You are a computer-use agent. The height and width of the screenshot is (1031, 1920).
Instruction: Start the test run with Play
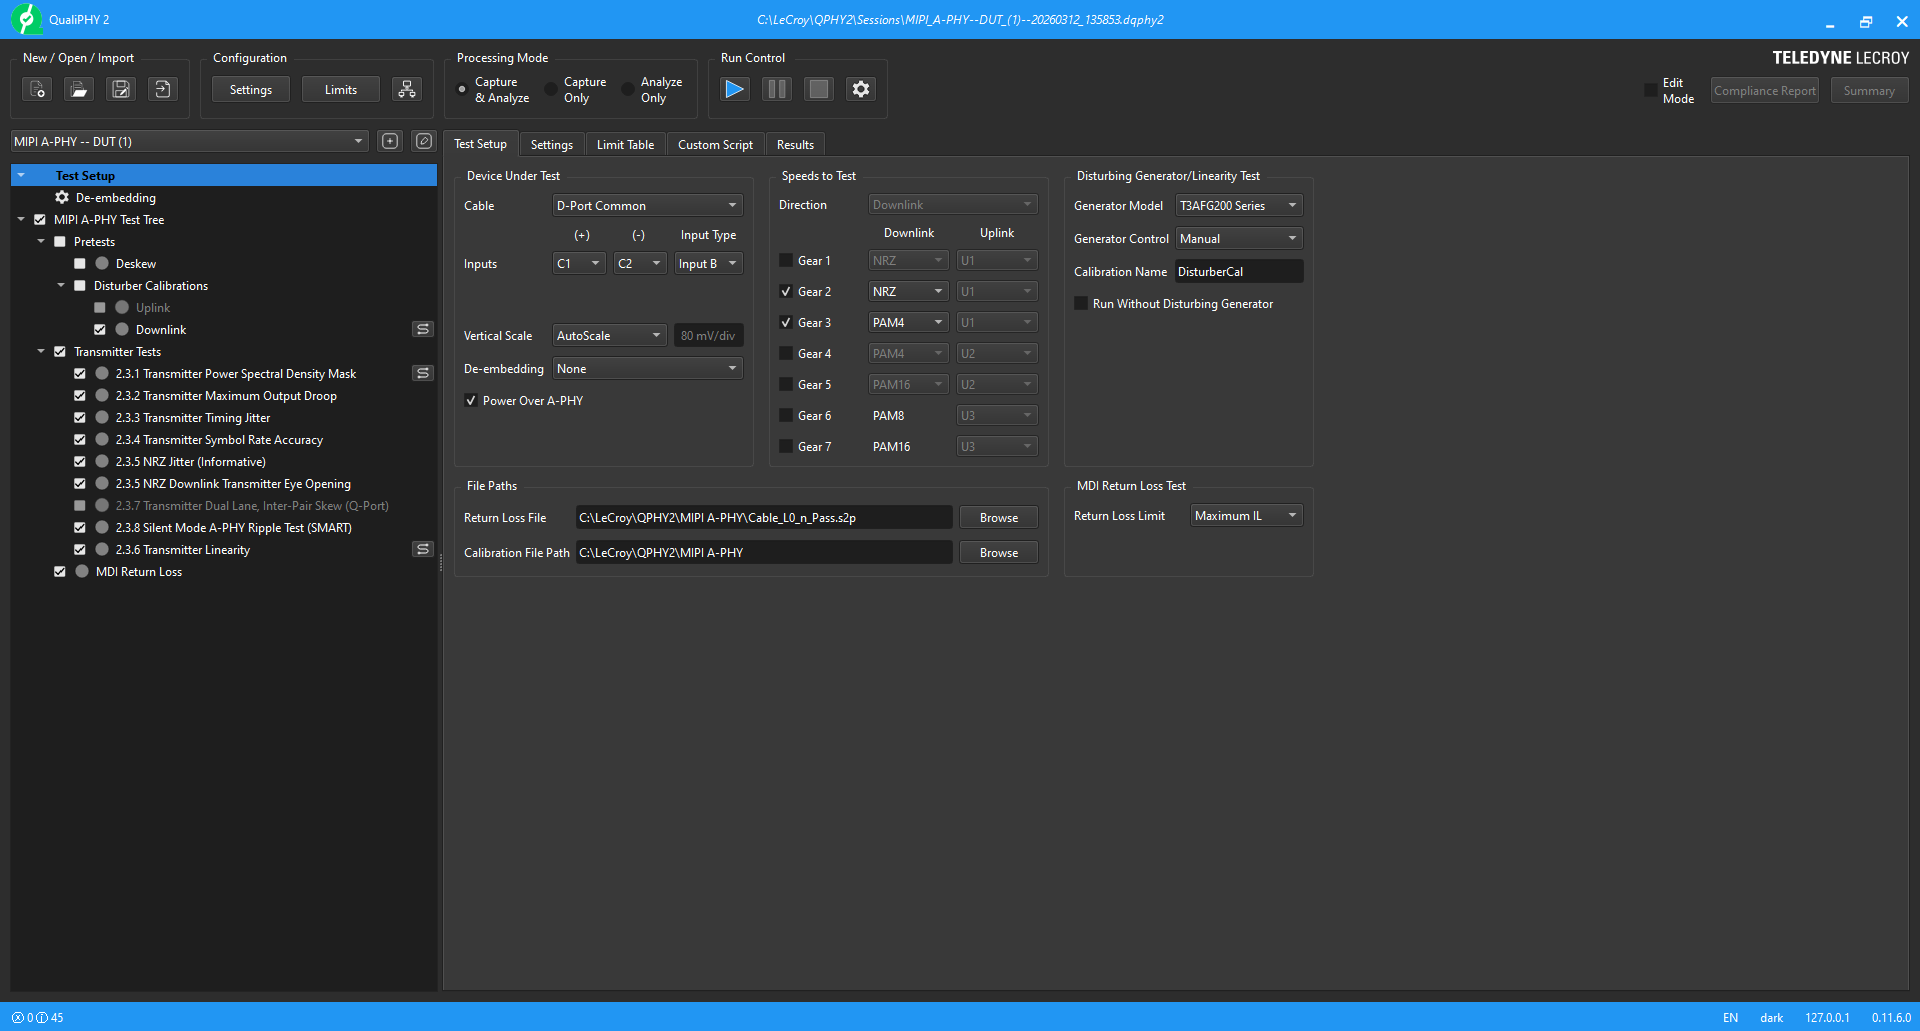734,90
